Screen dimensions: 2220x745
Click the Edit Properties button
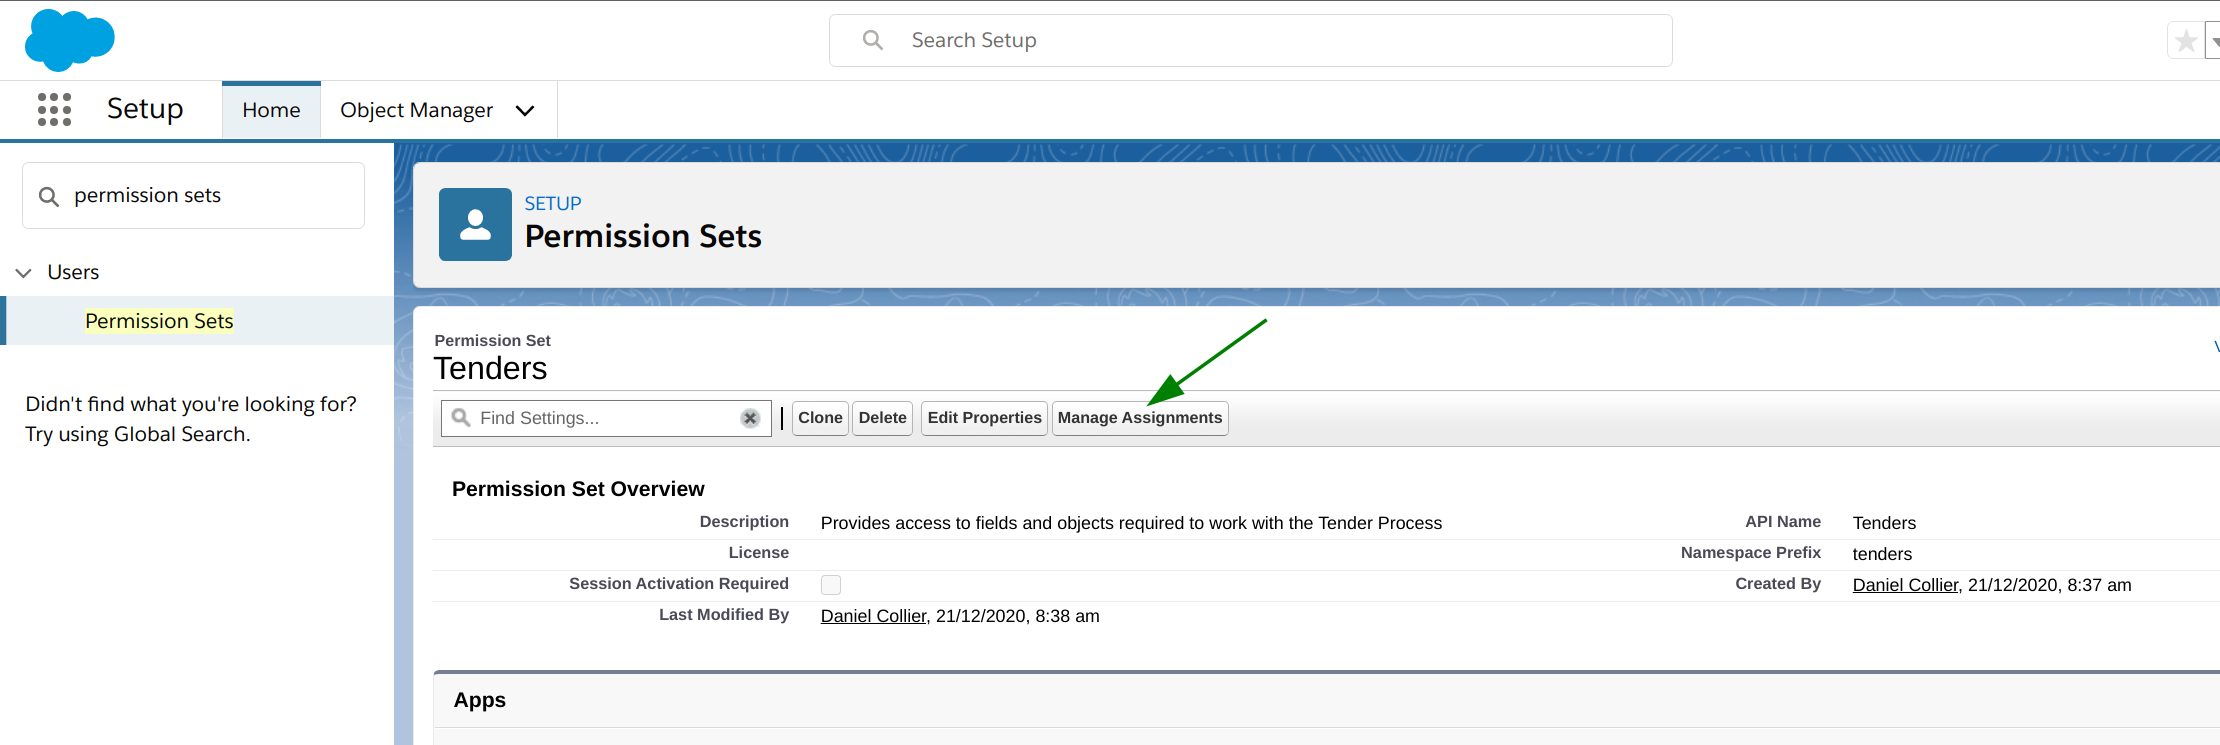pos(984,418)
